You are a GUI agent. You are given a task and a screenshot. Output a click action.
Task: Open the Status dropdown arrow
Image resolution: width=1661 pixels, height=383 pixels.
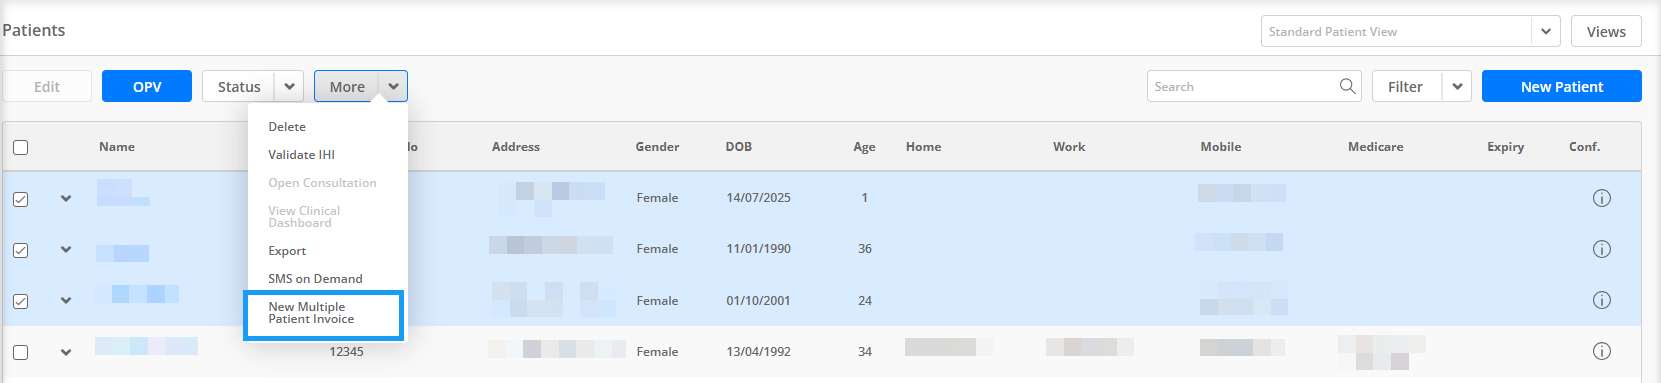pos(289,86)
